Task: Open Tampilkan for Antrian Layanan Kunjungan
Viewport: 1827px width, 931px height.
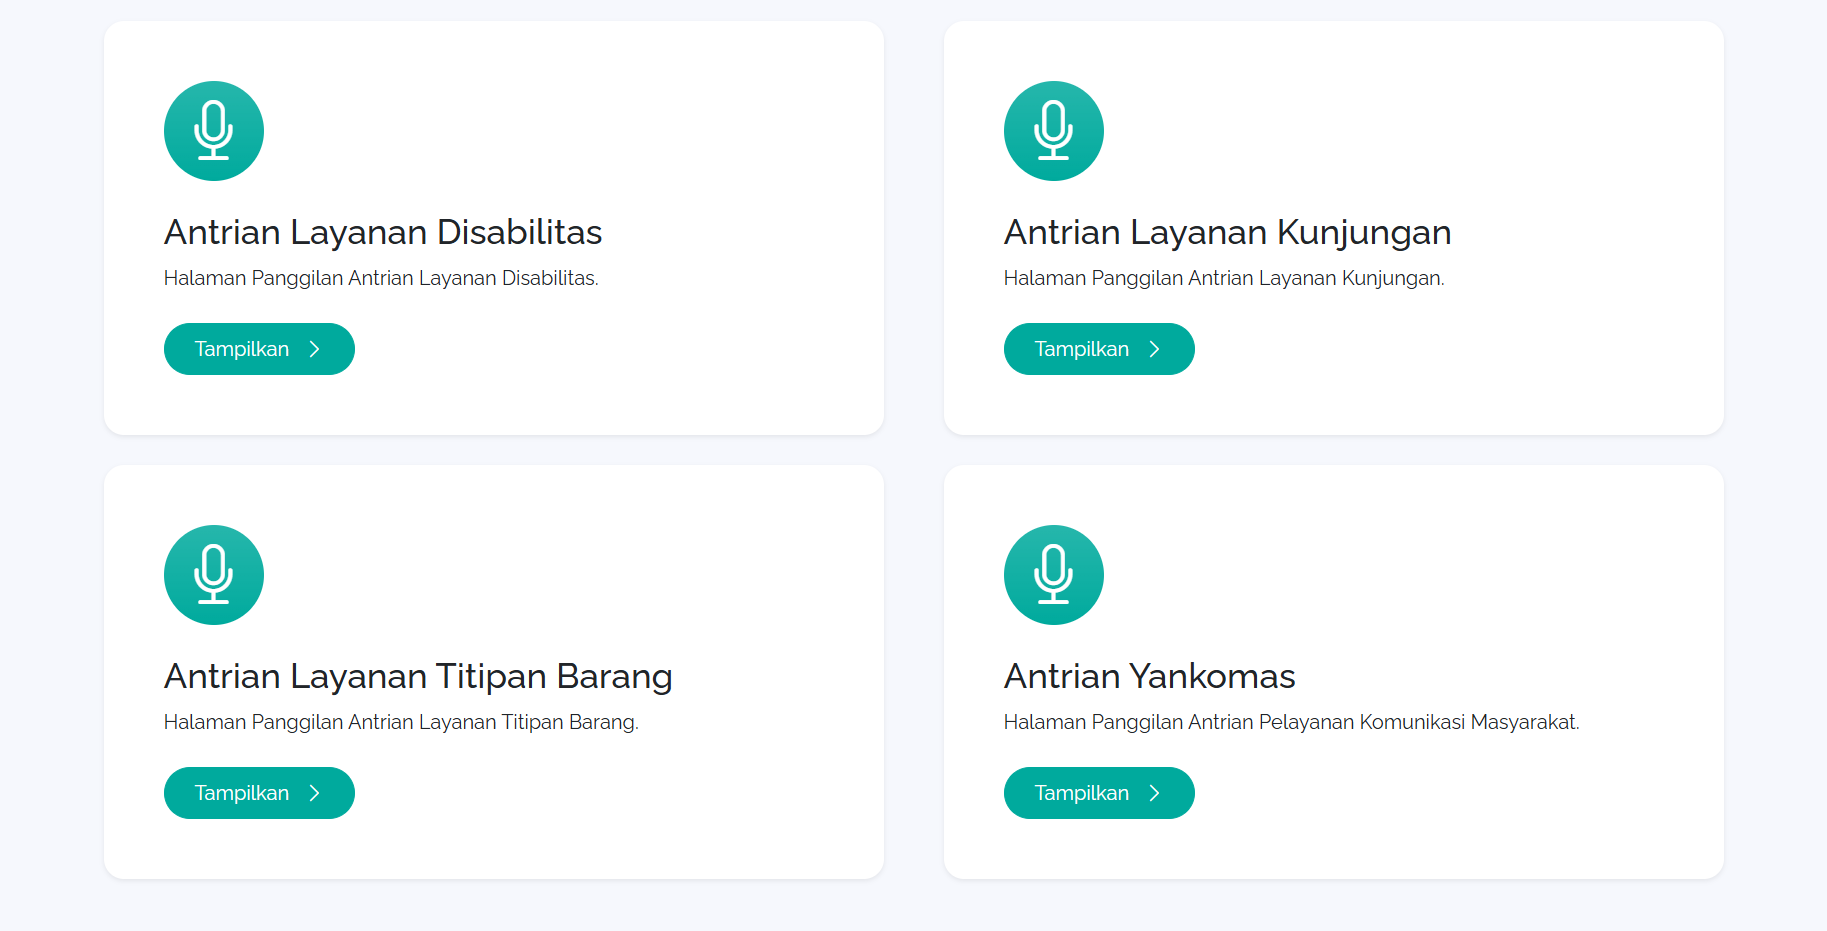Action: point(1099,349)
